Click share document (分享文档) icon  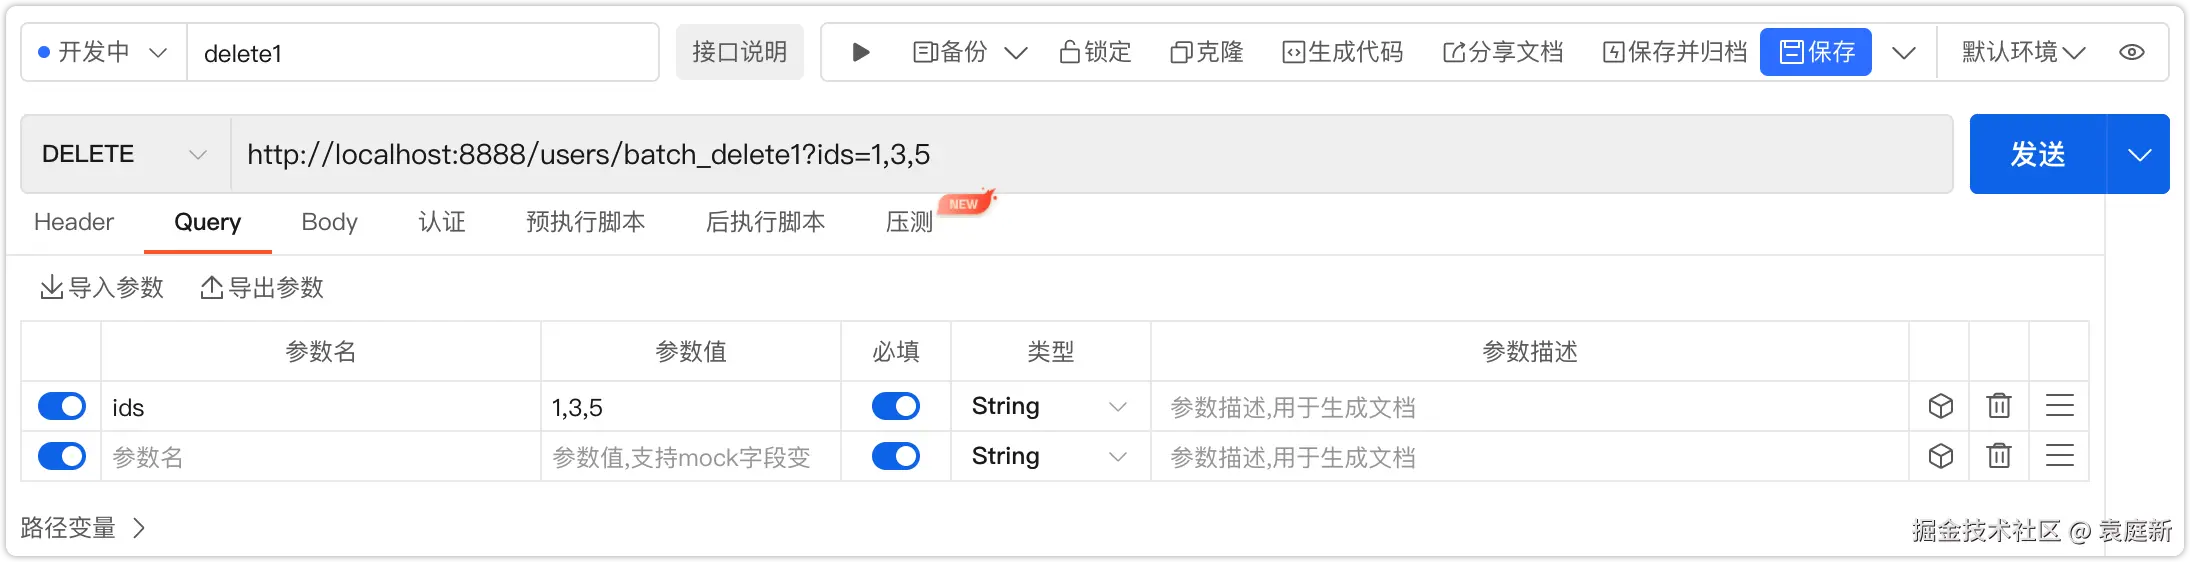[x=1453, y=52]
